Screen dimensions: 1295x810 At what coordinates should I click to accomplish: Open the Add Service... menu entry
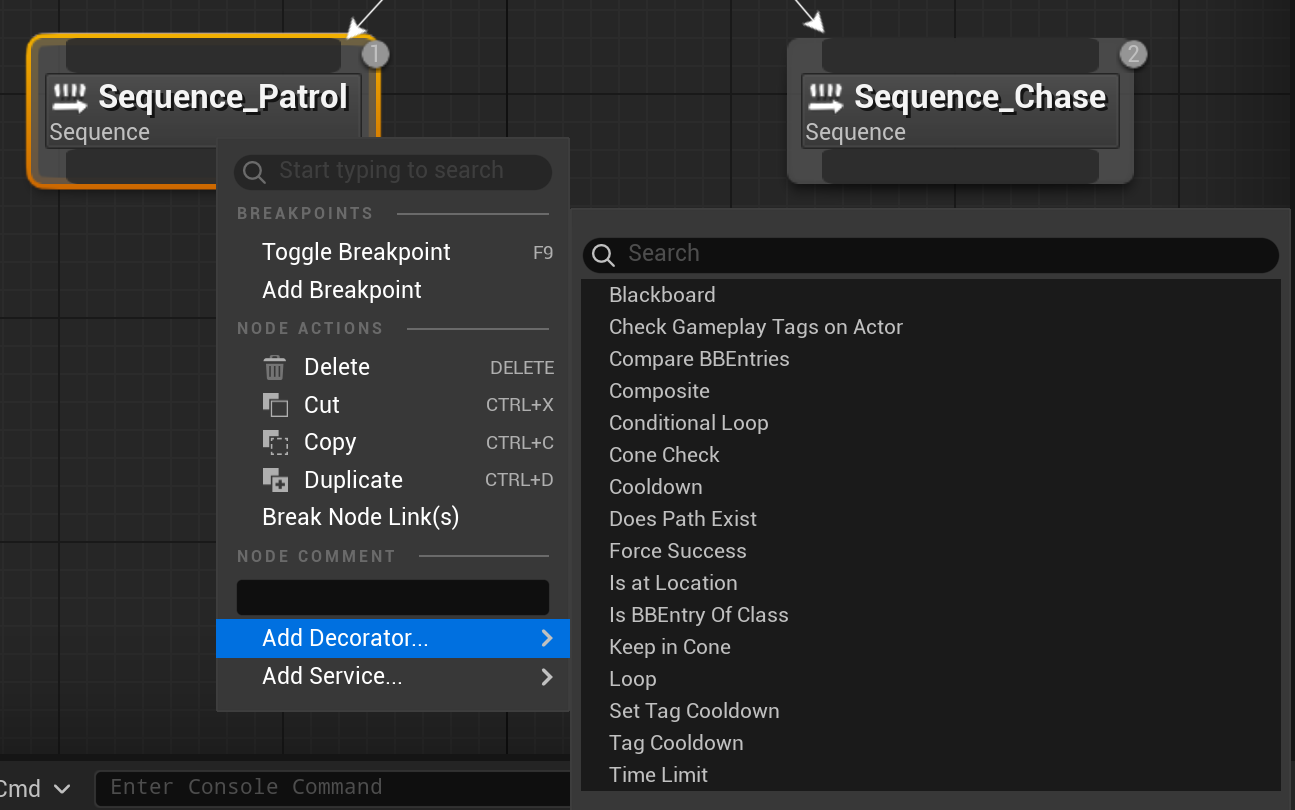(x=393, y=676)
